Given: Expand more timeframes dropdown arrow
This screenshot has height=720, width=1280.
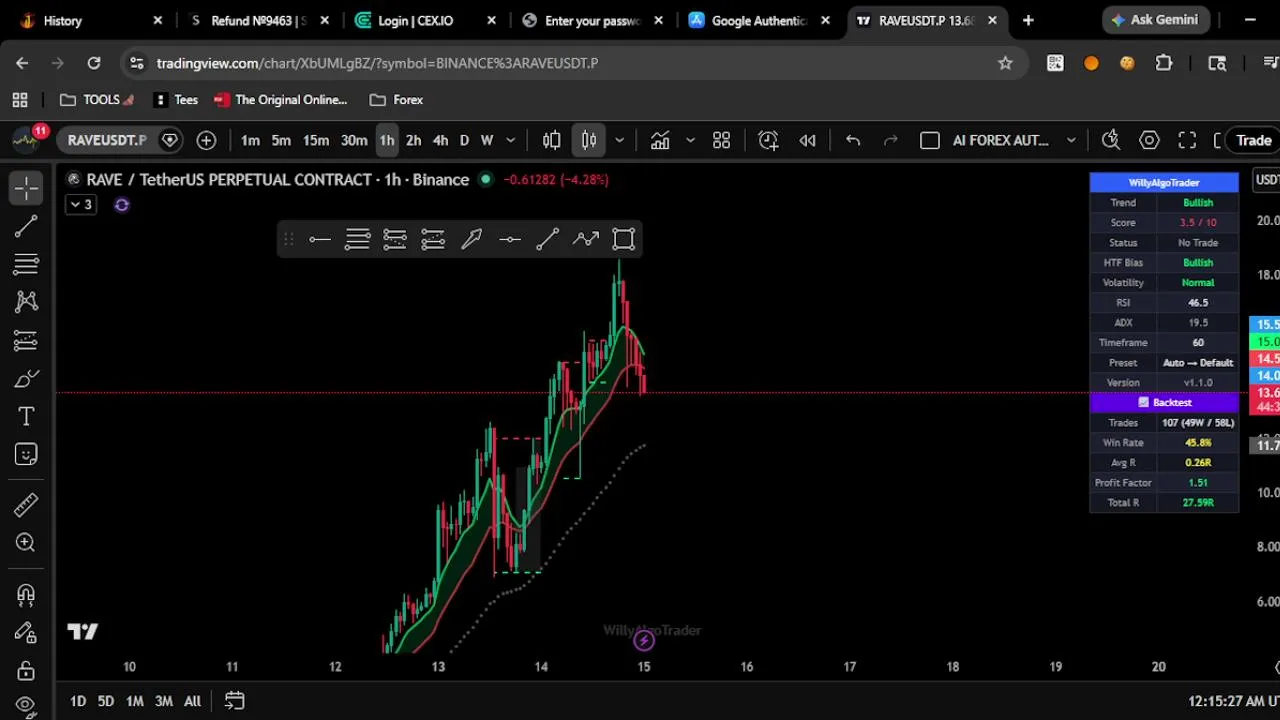Looking at the screenshot, I should (x=511, y=141).
